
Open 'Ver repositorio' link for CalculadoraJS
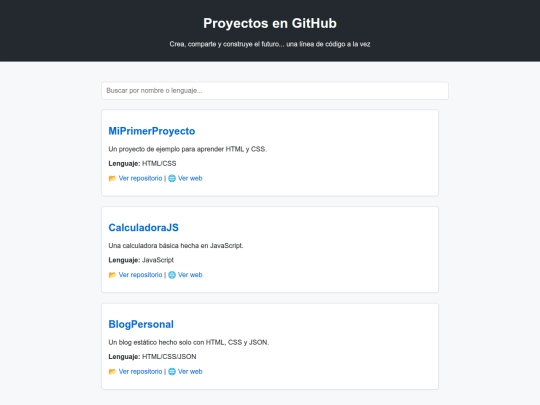click(x=140, y=275)
